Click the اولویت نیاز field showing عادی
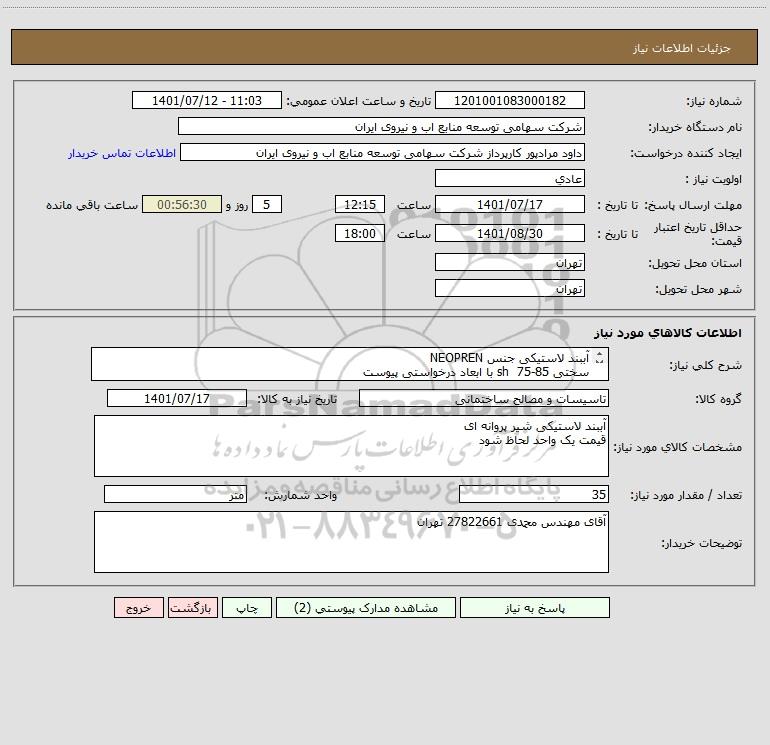770x745 pixels. (x=510, y=178)
